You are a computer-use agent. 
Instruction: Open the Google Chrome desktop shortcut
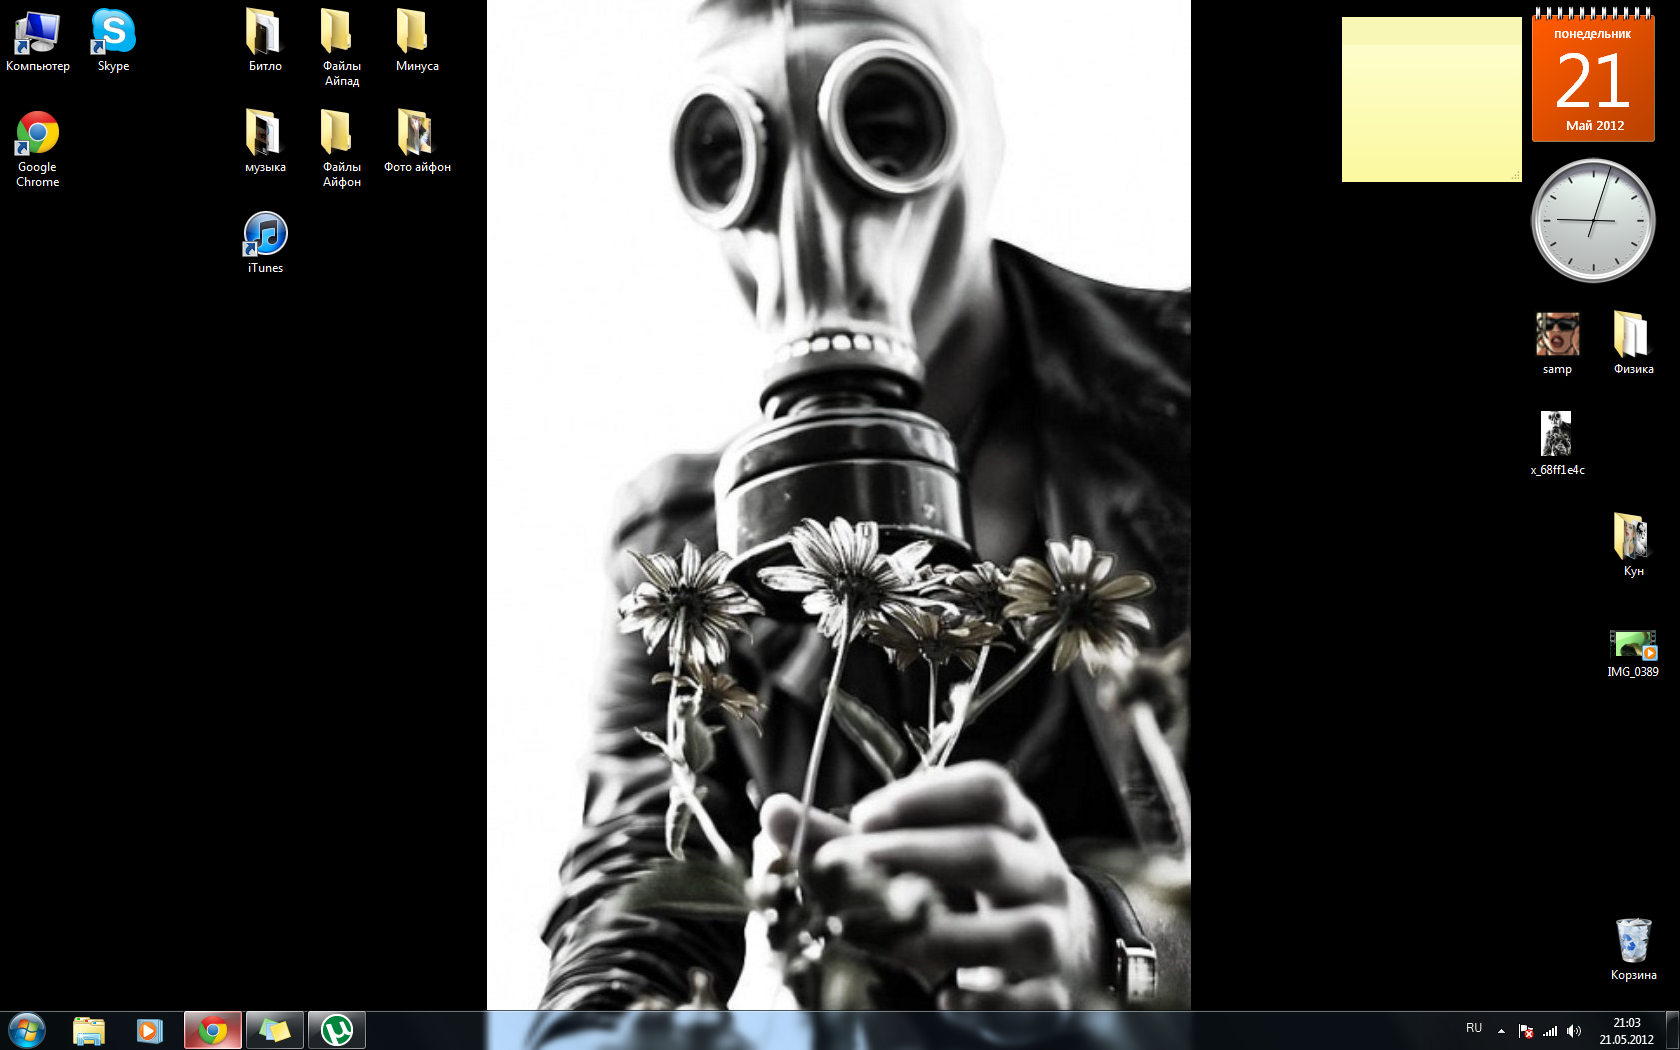(x=38, y=149)
